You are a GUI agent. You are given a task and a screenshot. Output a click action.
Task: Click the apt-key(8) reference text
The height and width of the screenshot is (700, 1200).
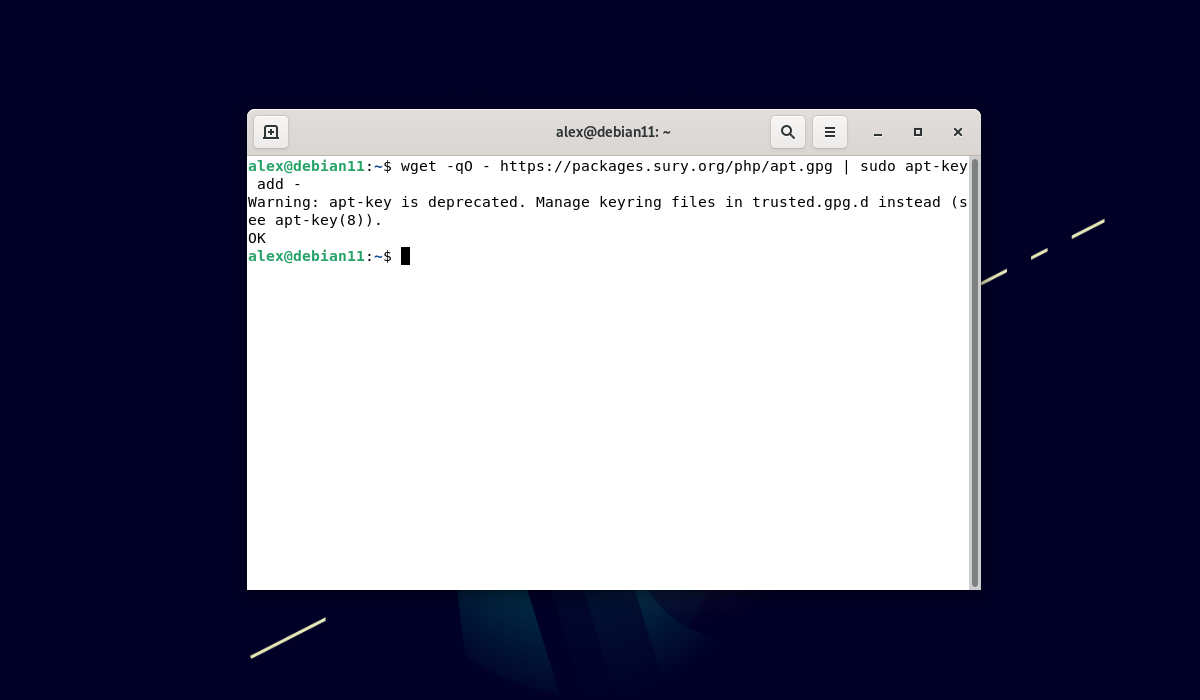click(x=324, y=220)
